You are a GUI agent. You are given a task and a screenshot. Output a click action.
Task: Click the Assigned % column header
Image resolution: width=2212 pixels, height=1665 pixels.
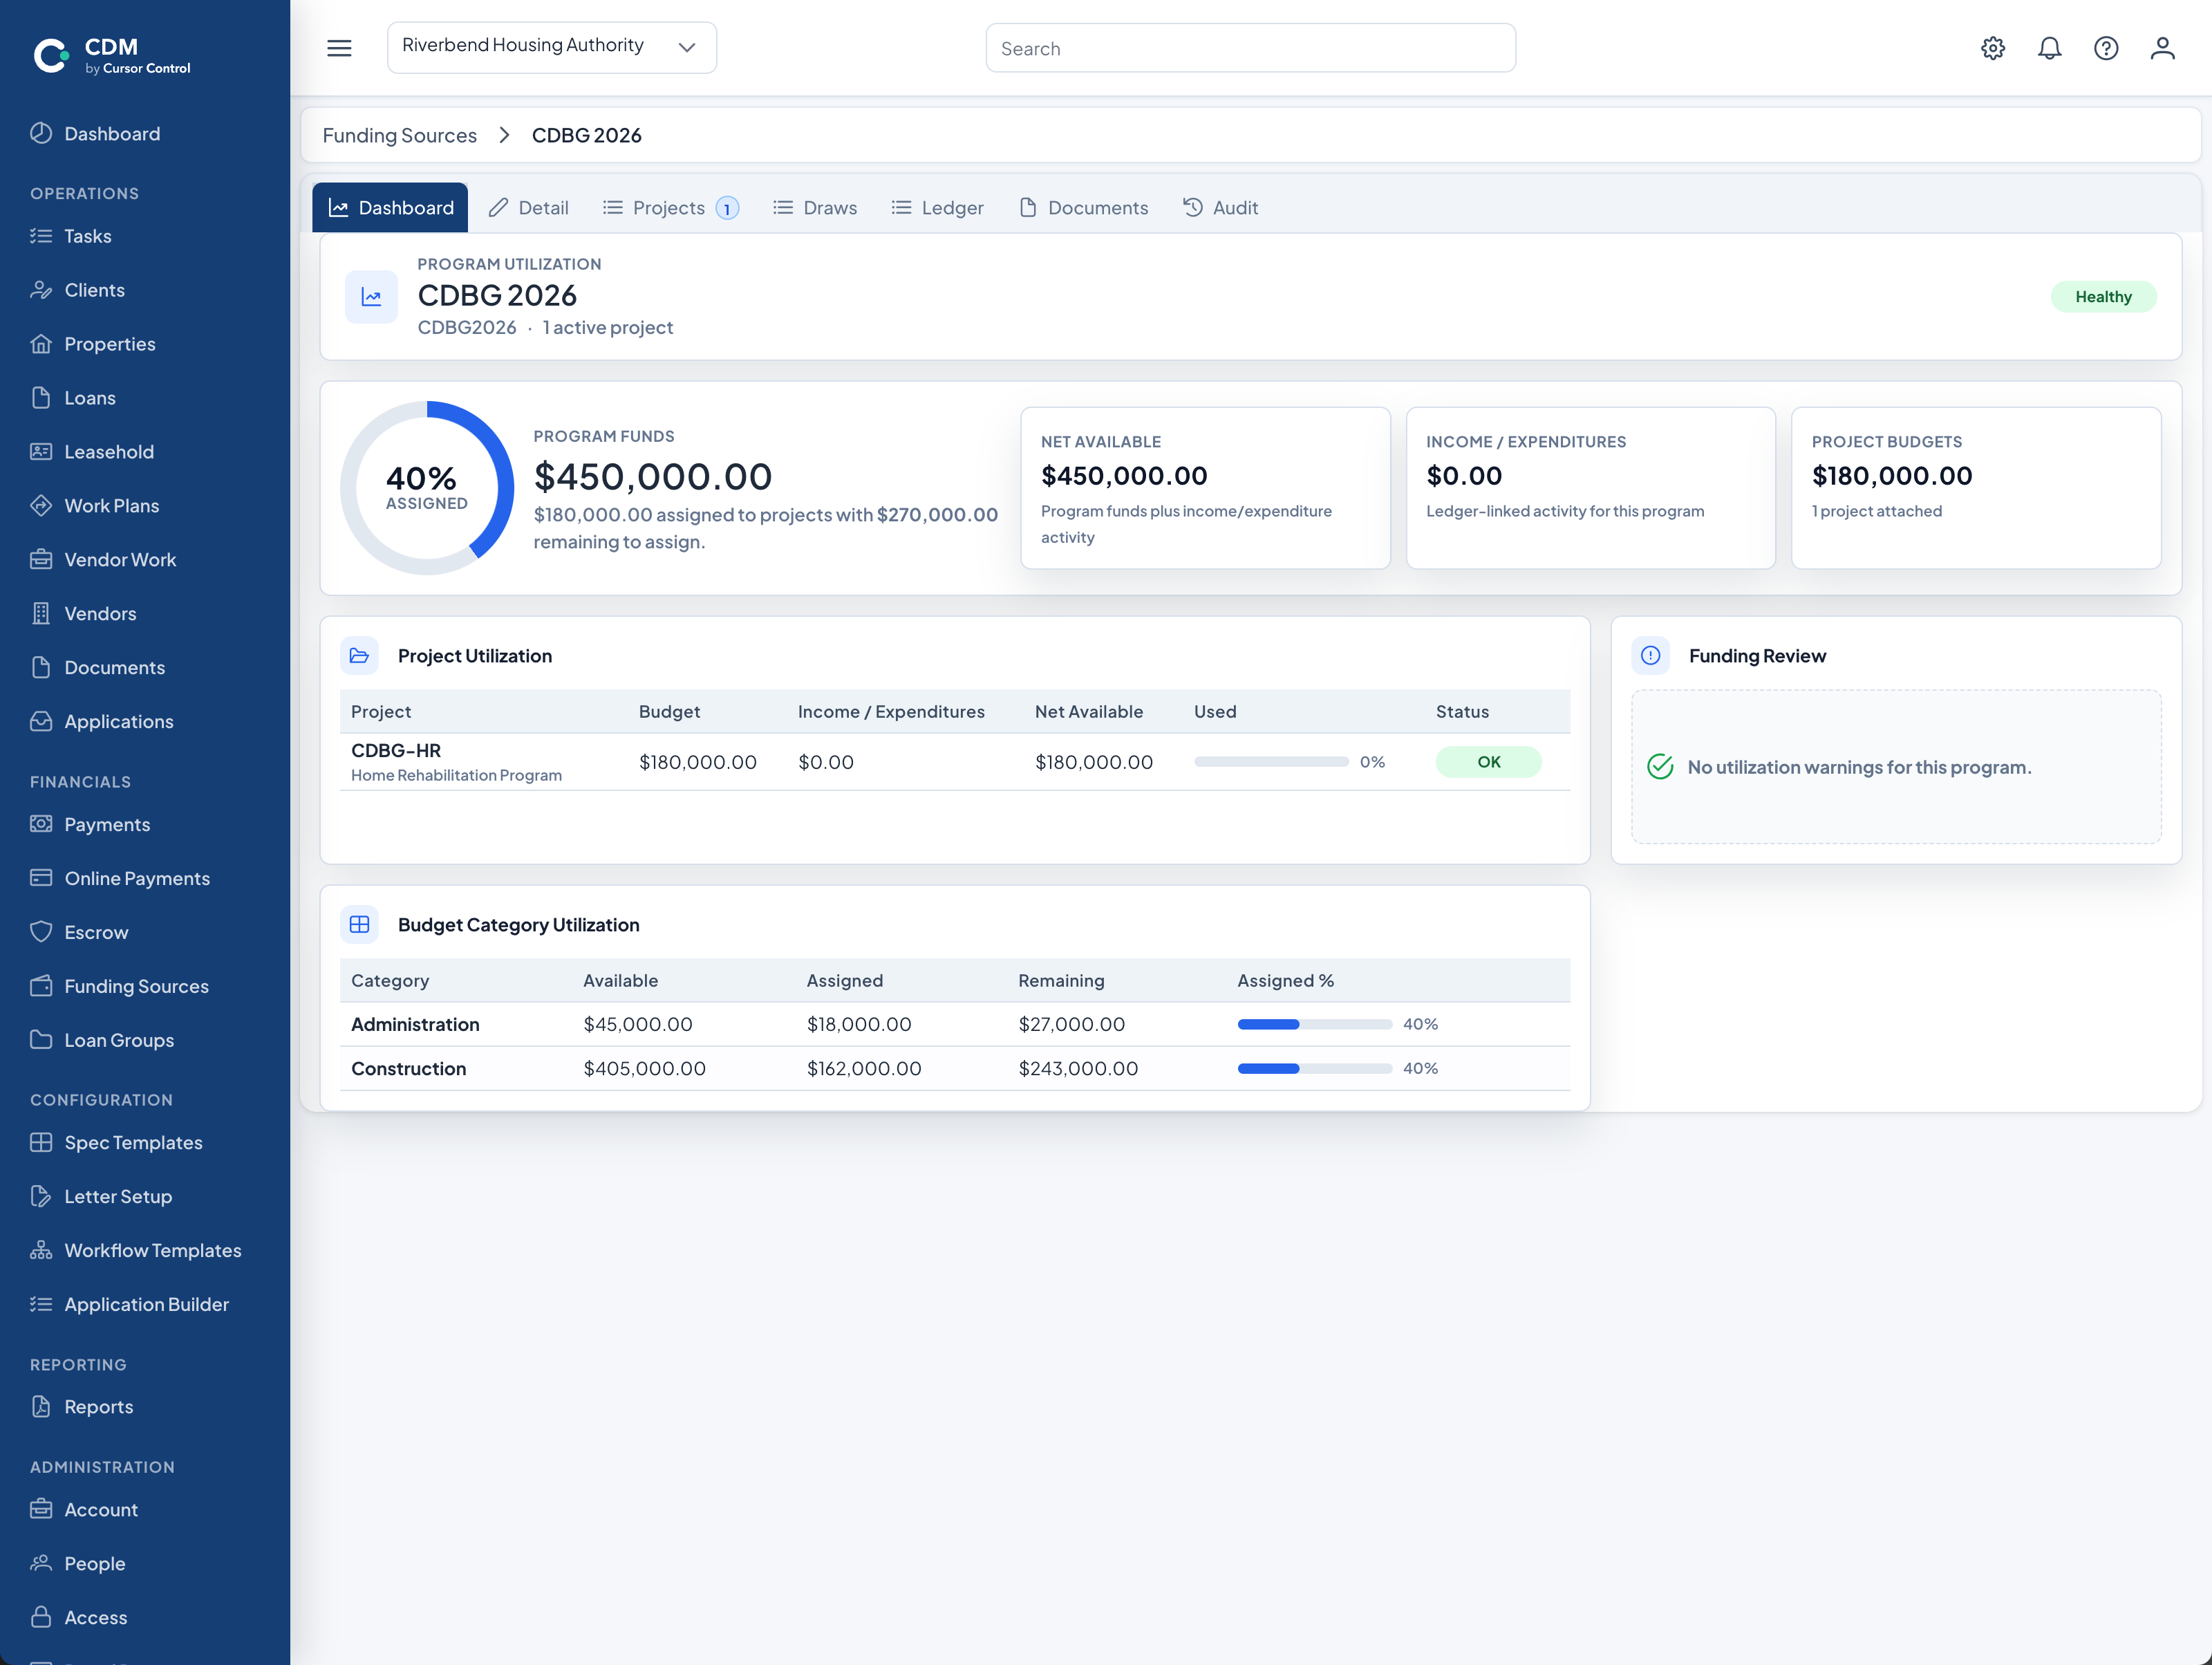pyautogui.click(x=1285, y=981)
